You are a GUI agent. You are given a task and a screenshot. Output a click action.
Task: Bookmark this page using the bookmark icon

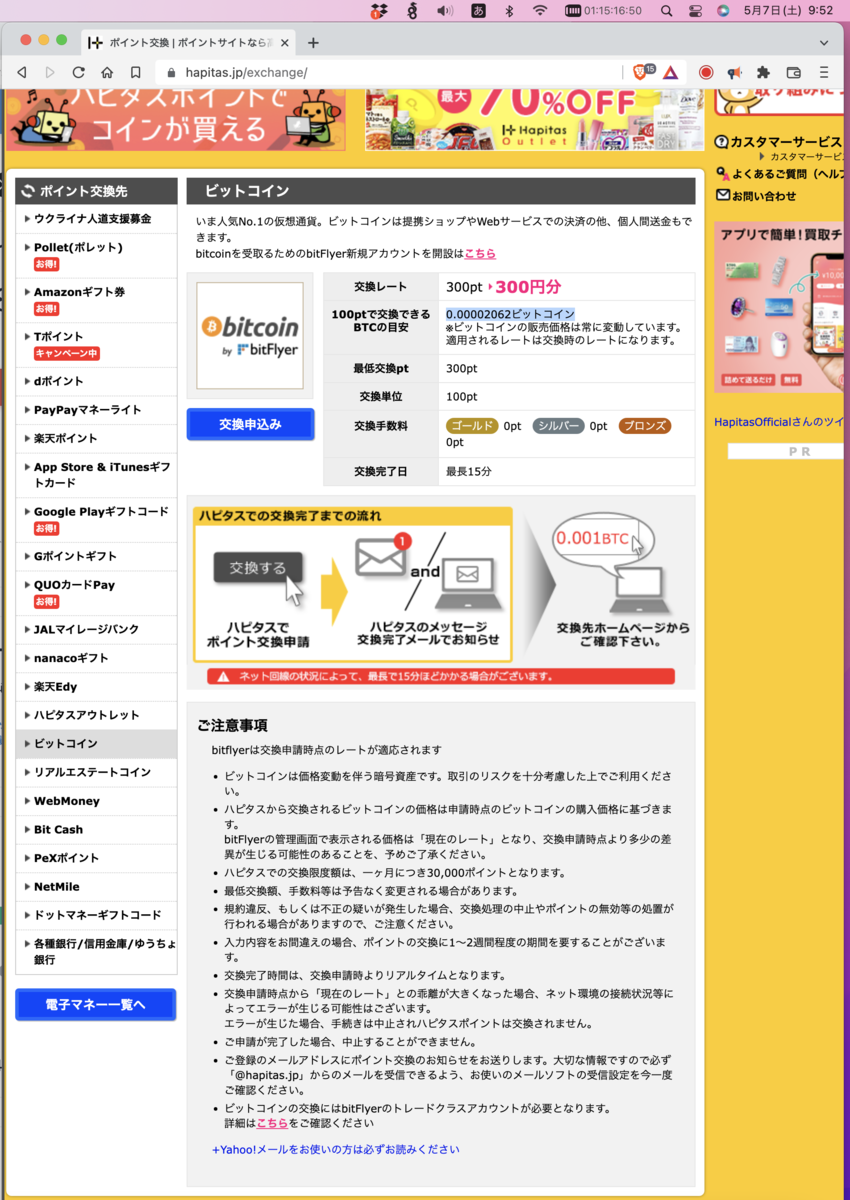point(135,72)
